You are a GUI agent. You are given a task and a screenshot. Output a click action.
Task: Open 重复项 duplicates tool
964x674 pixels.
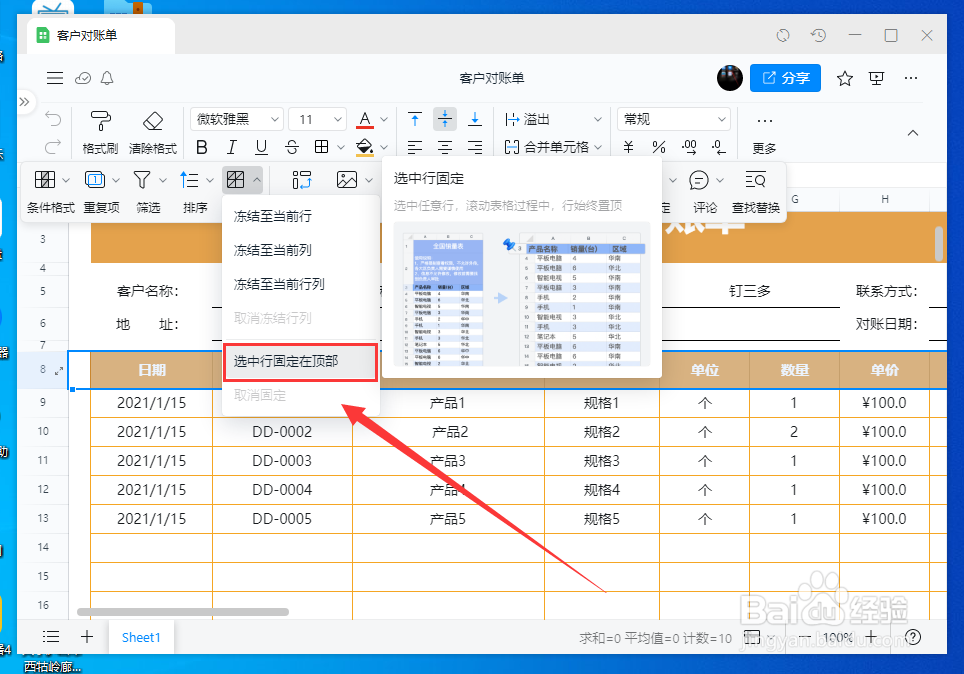click(x=101, y=191)
